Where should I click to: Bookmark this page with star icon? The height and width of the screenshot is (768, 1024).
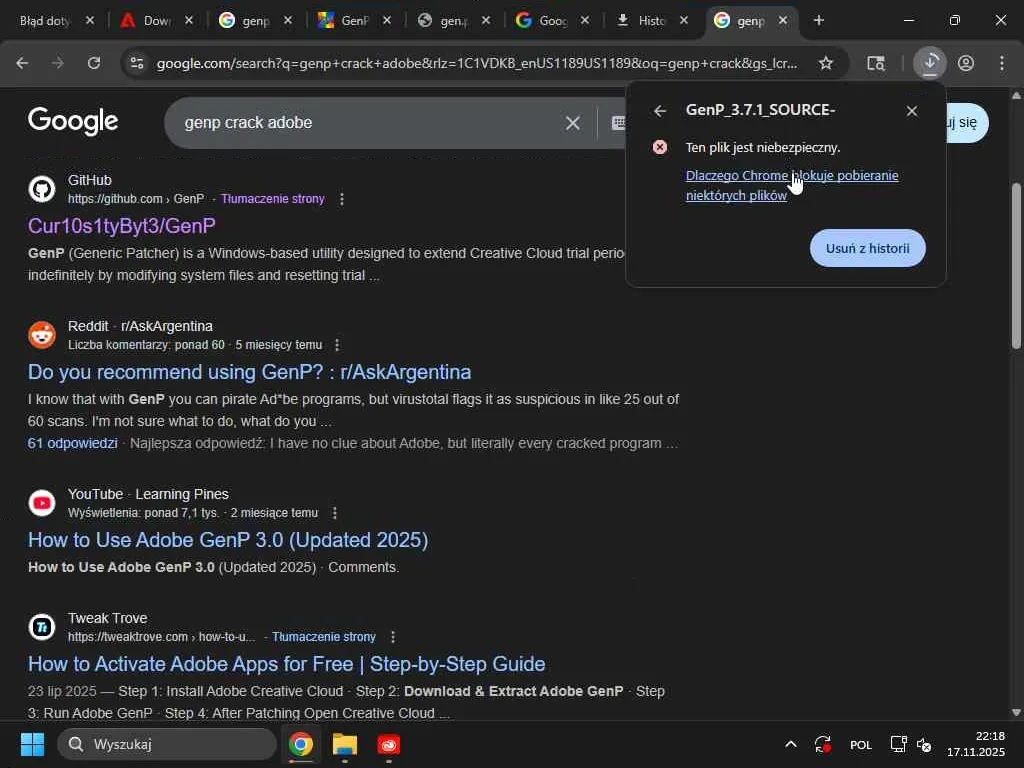[826, 63]
